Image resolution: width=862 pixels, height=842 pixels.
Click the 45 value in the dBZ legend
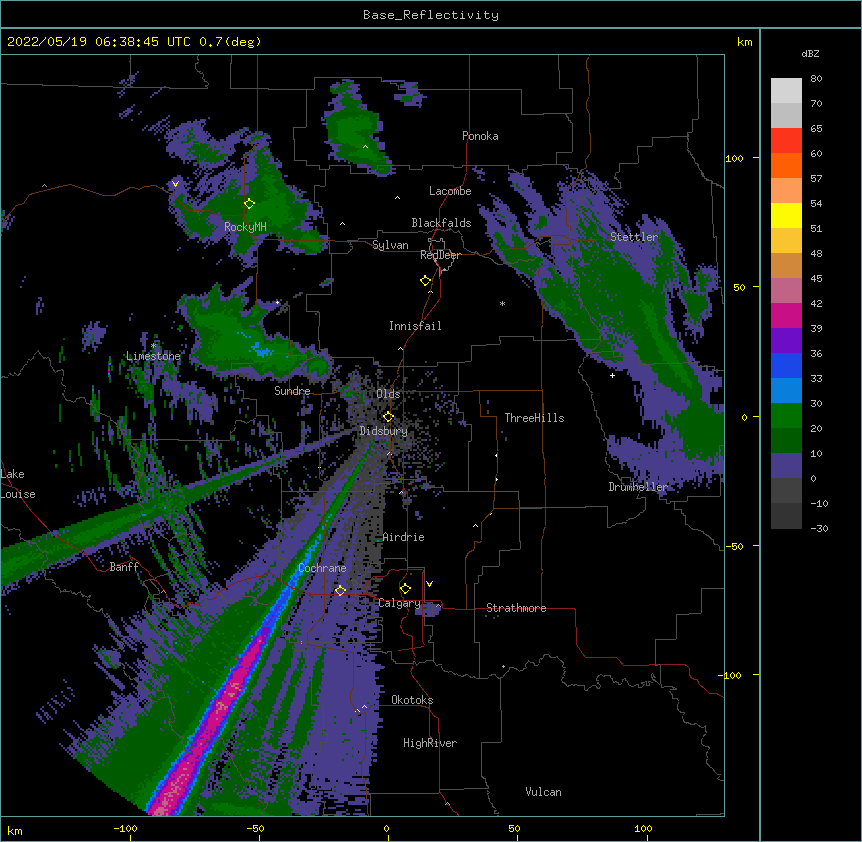(816, 278)
